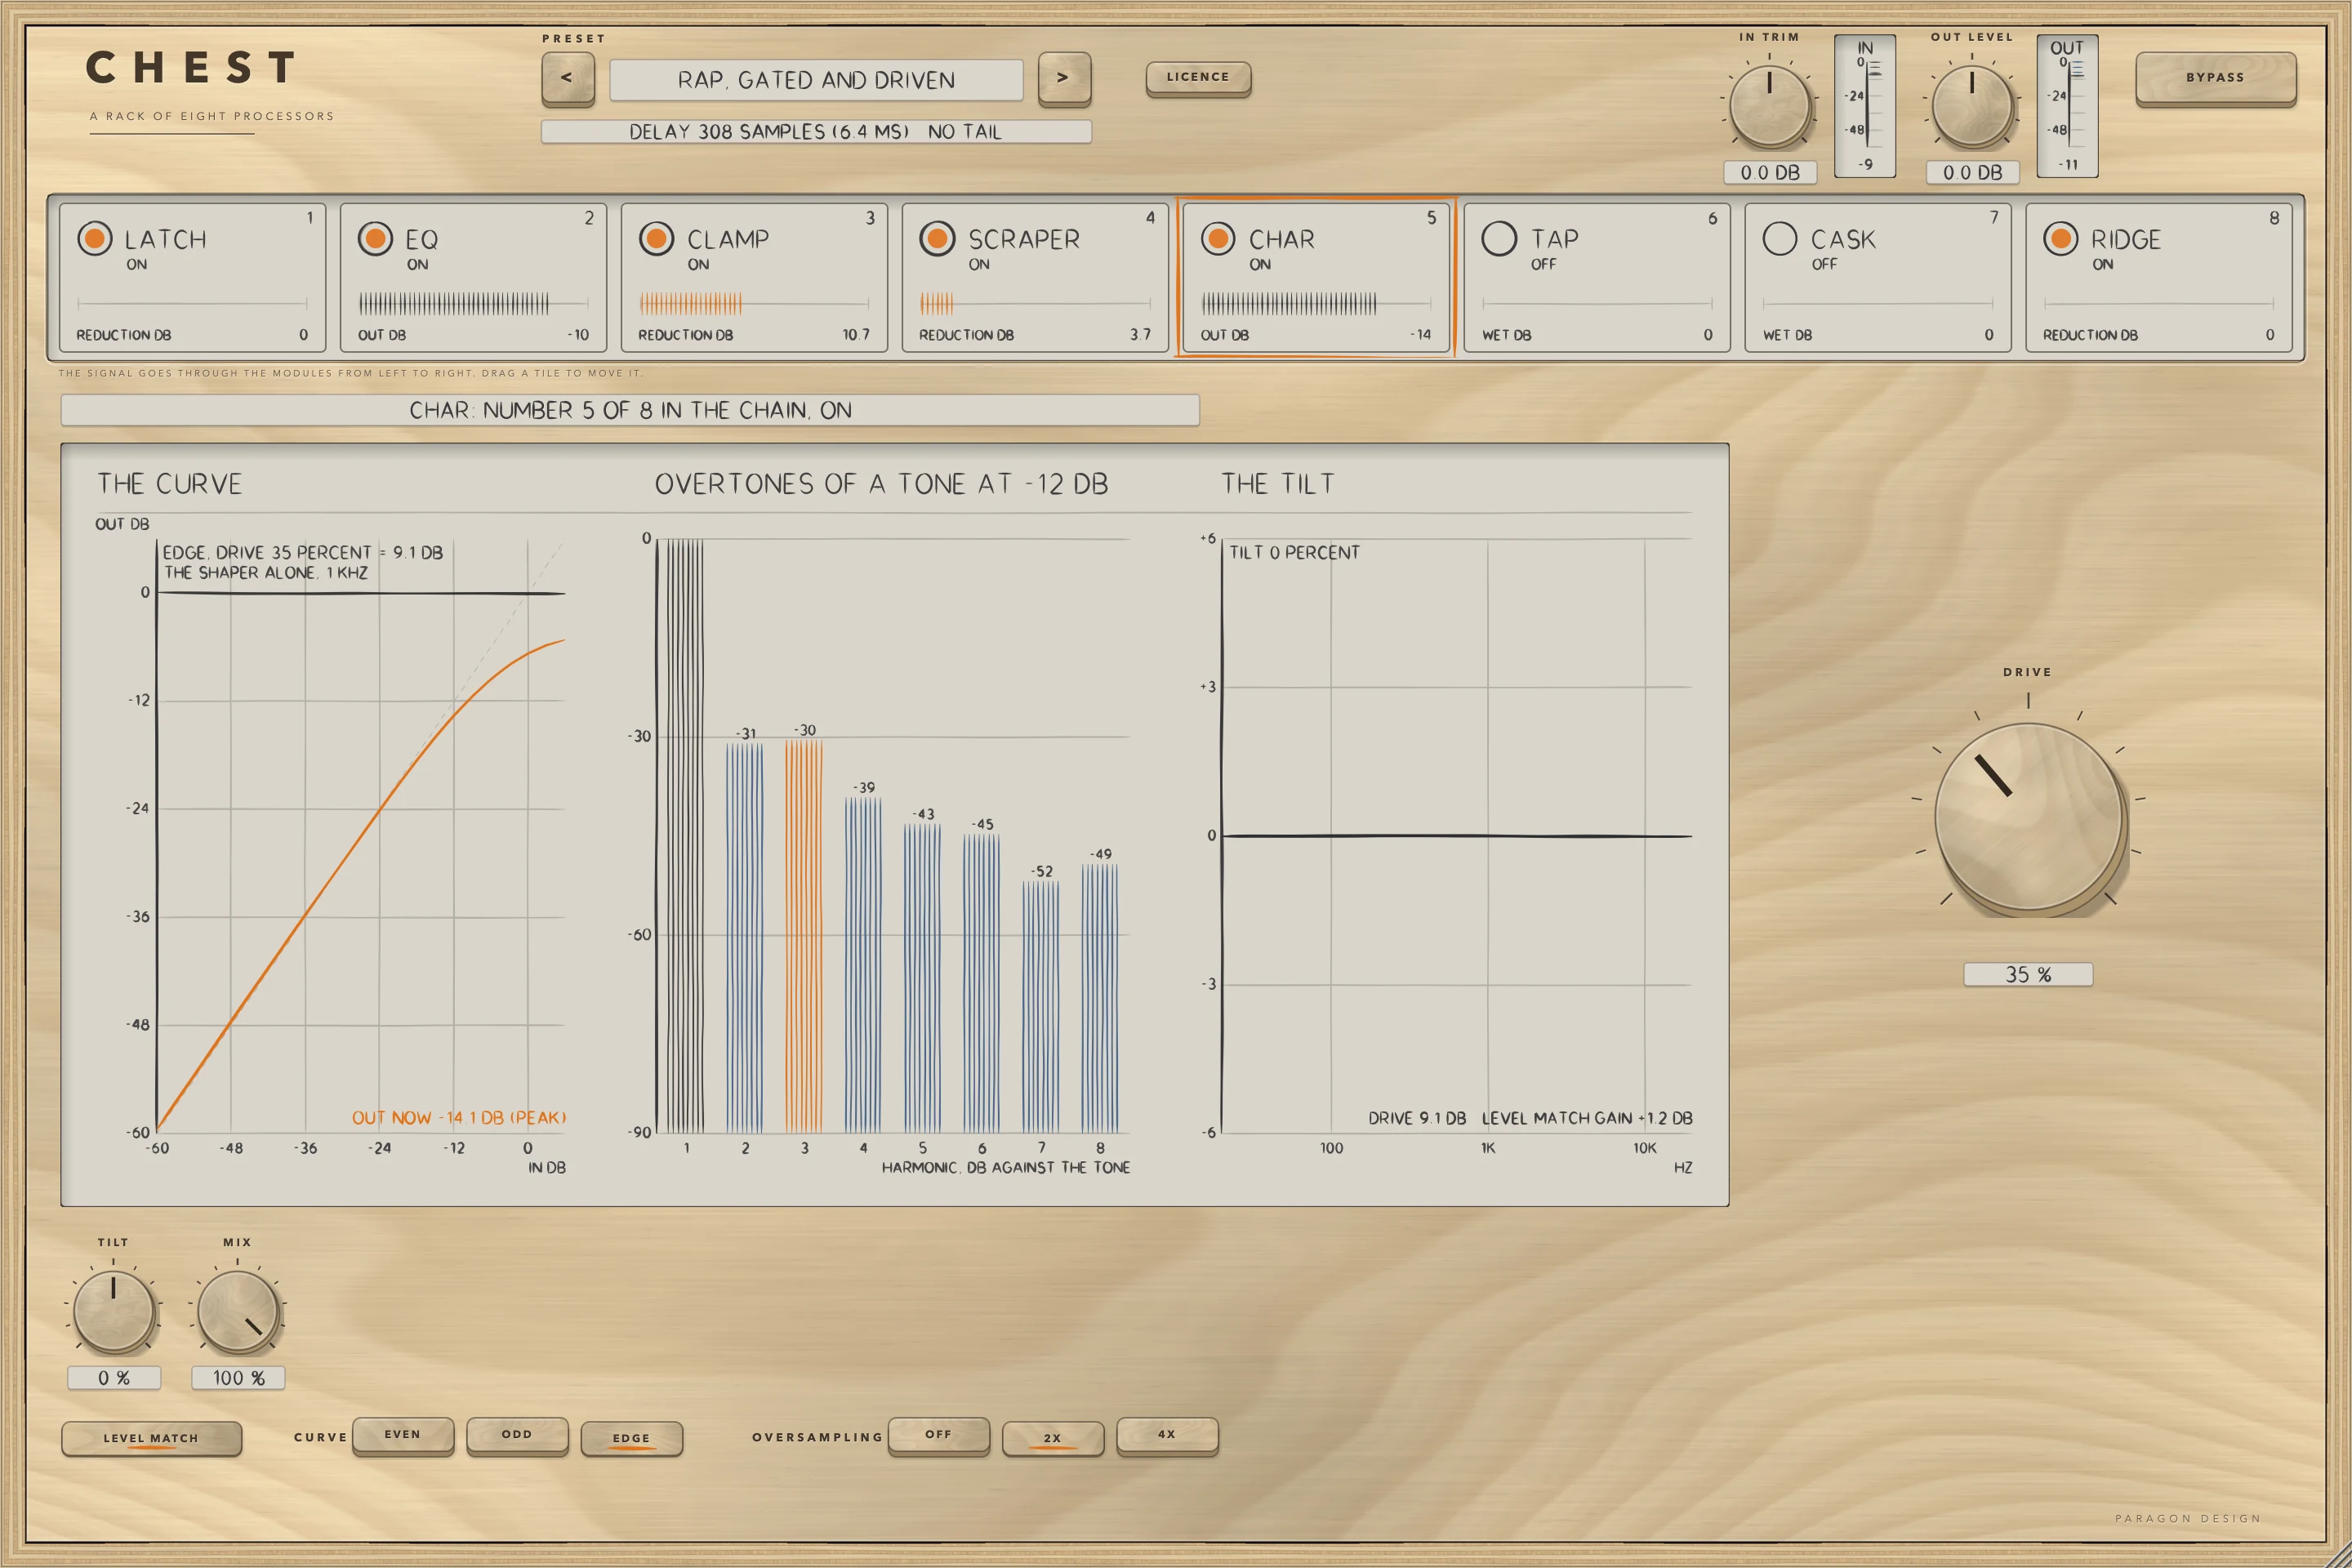Select the RIDGE module tile title

click(2125, 240)
